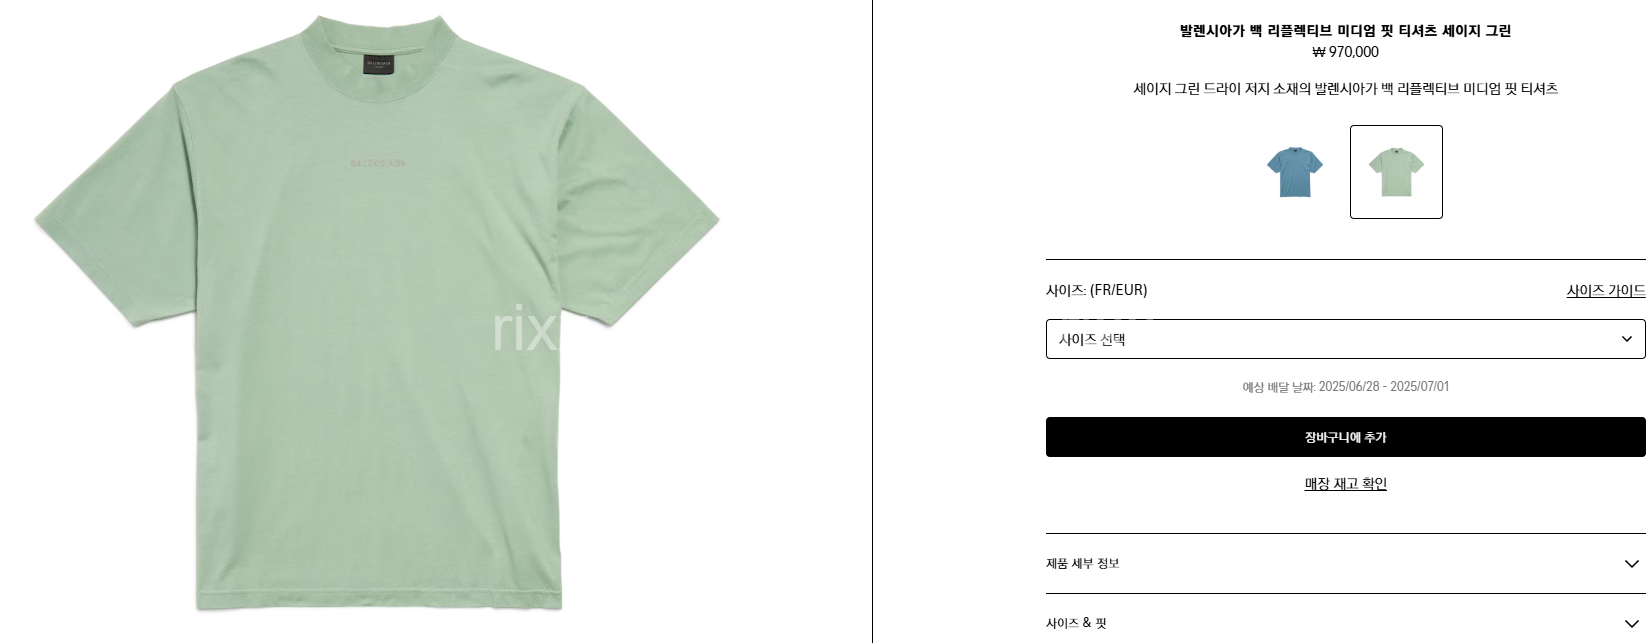Click the Balenciaga chest logo on the shirt
Screen dimensions: 1648x643
[379, 163]
